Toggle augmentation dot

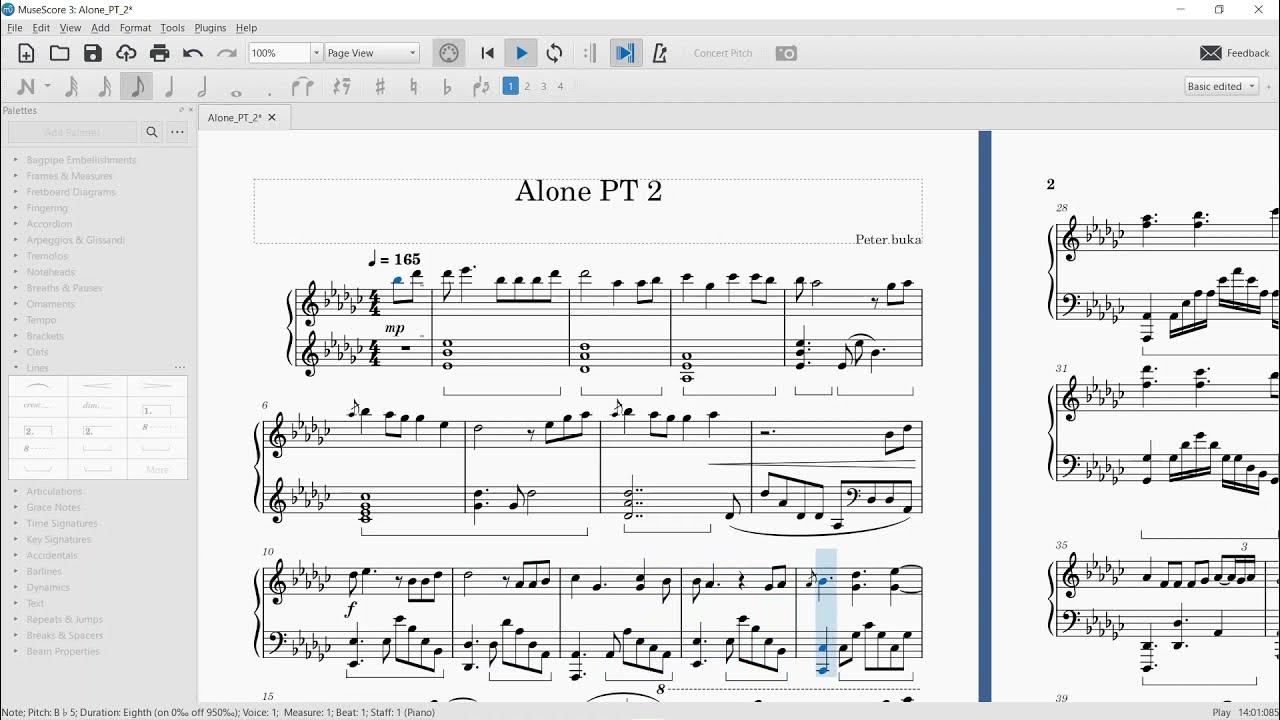click(x=270, y=92)
